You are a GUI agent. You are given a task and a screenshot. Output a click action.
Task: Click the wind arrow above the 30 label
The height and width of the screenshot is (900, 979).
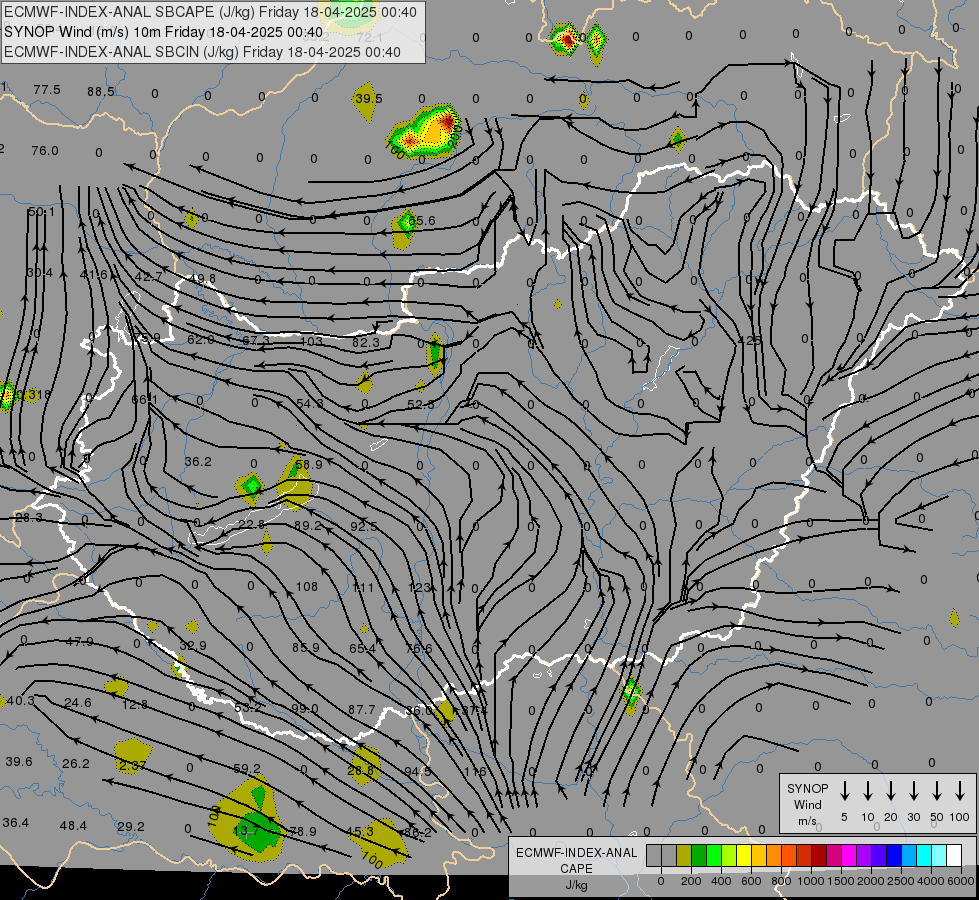pyautogui.click(x=913, y=791)
